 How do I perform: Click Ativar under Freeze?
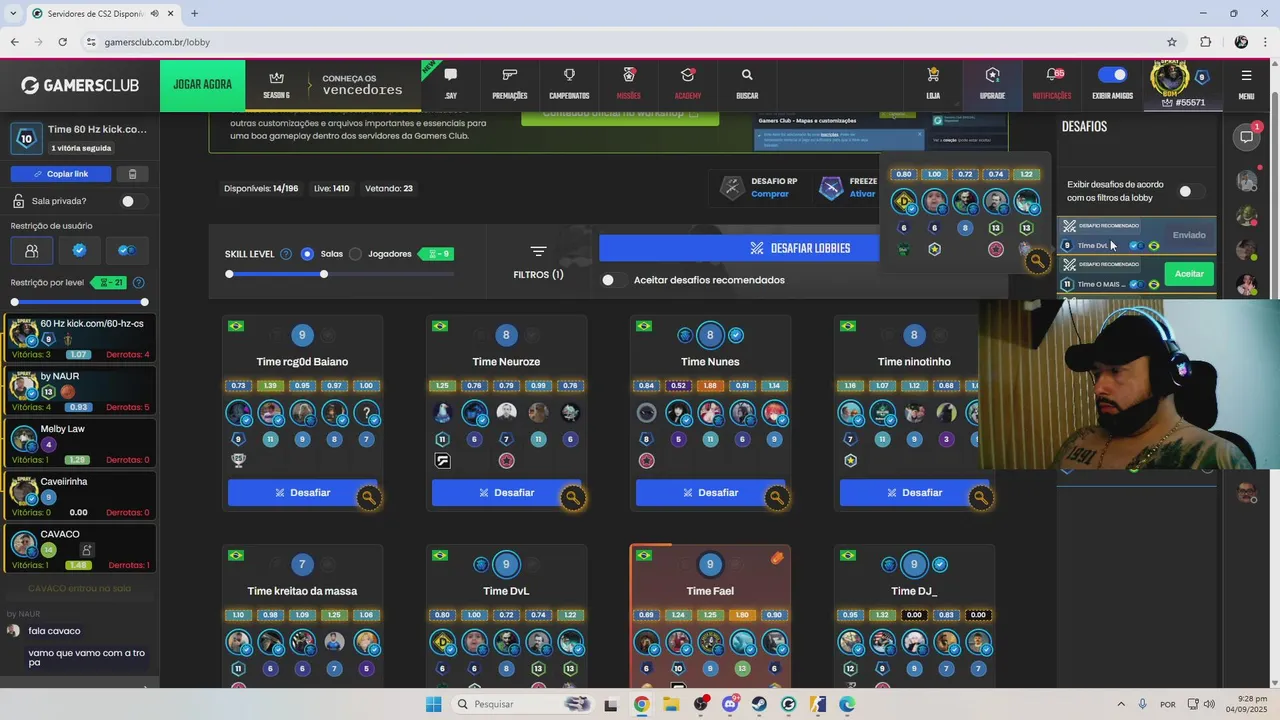point(862,194)
